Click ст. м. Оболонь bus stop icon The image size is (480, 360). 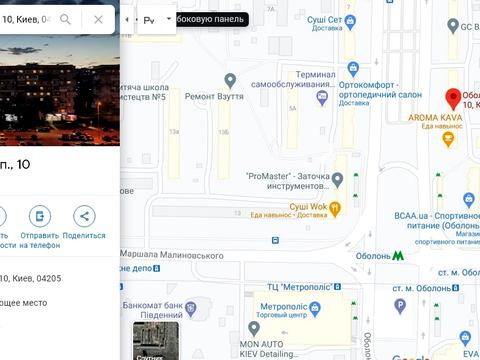tap(456, 288)
